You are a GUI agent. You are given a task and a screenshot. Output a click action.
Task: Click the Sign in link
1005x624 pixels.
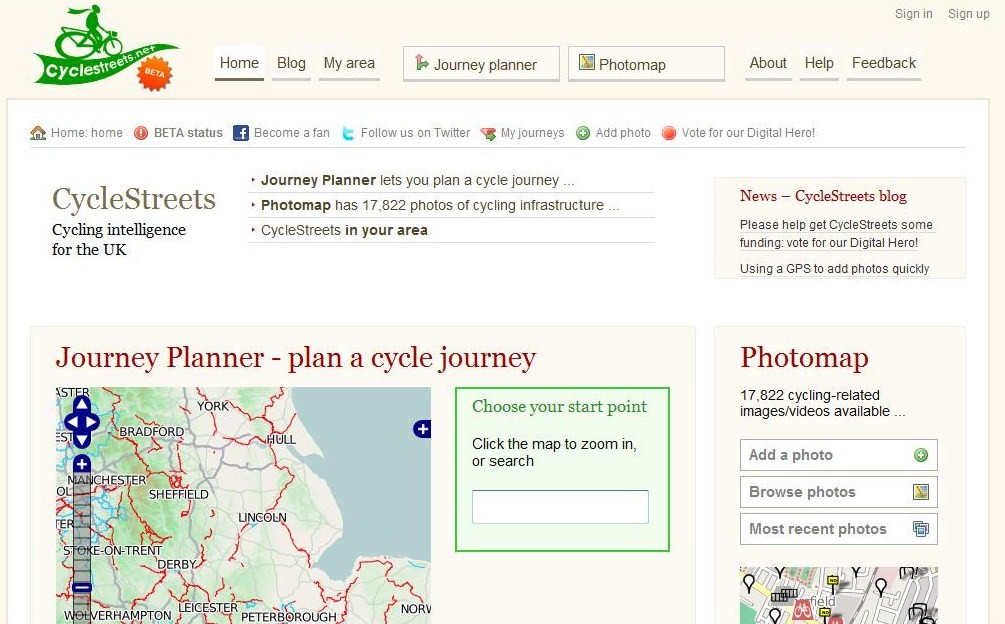click(x=913, y=13)
